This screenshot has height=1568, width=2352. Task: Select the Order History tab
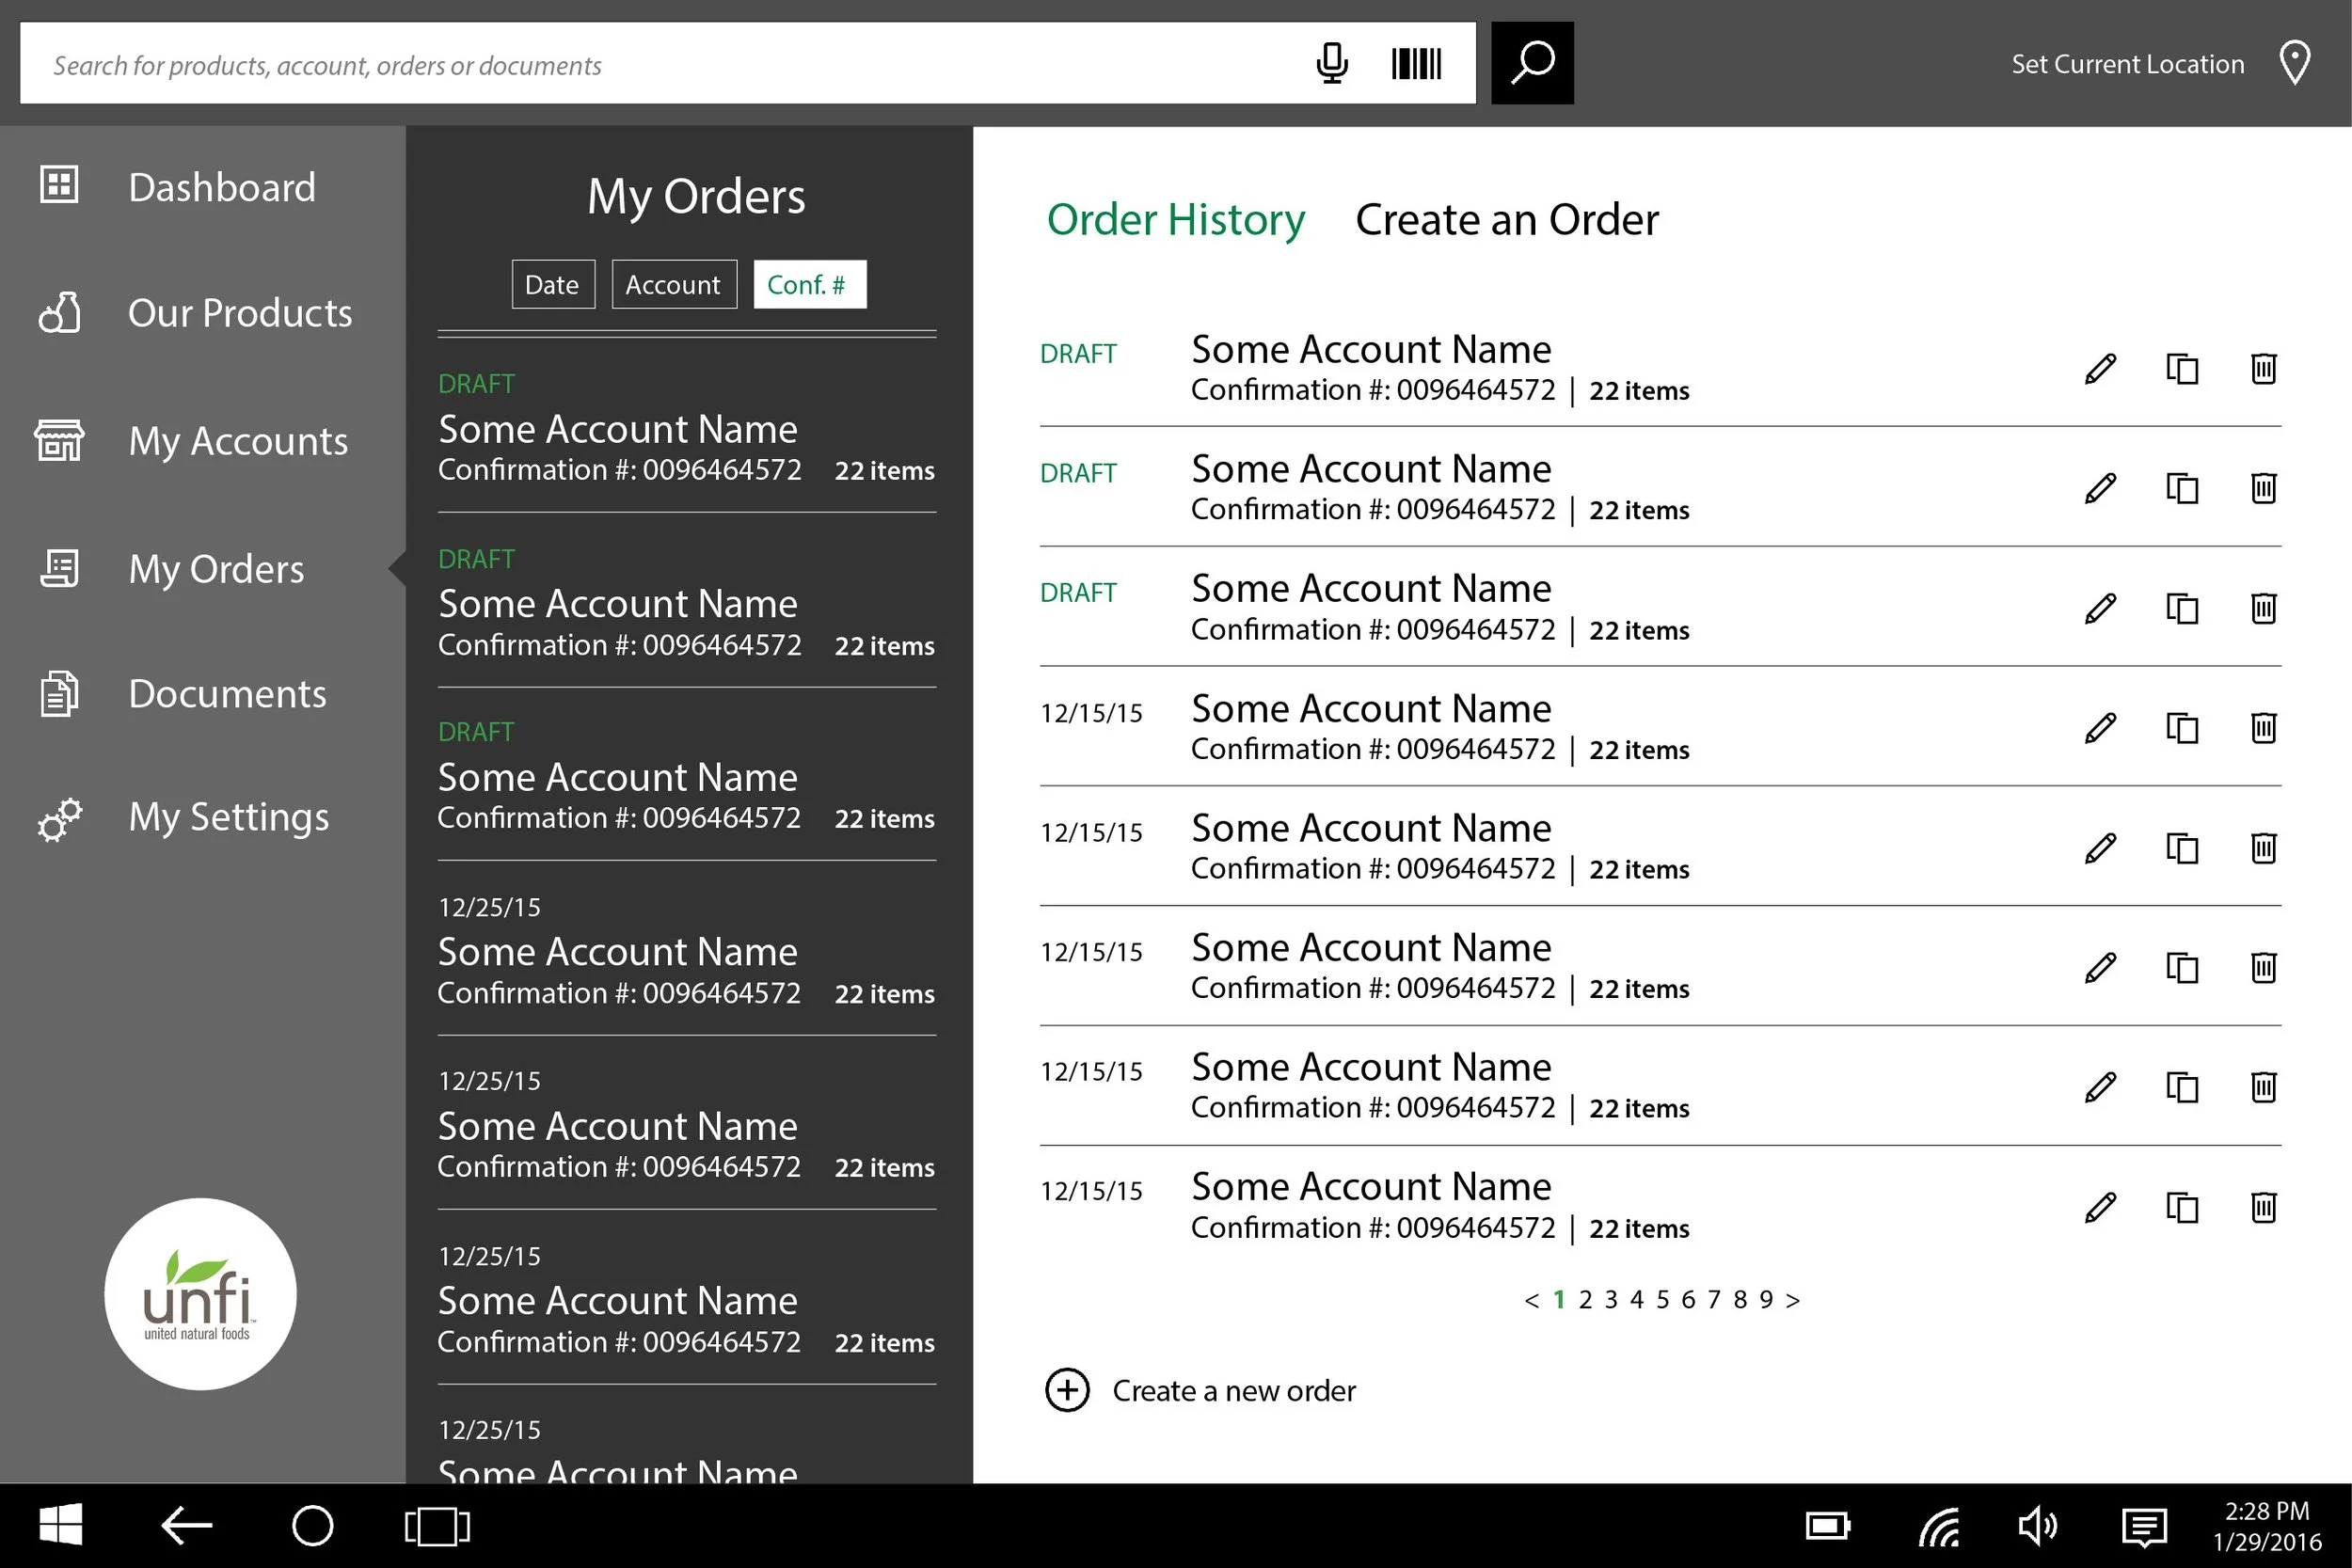pos(1176,219)
